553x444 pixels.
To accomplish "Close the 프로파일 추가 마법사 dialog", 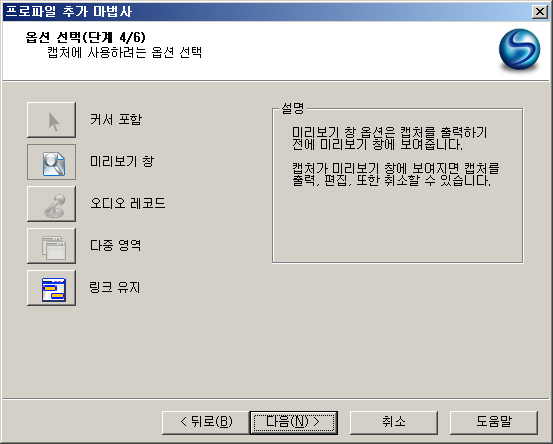I will [x=540, y=12].
